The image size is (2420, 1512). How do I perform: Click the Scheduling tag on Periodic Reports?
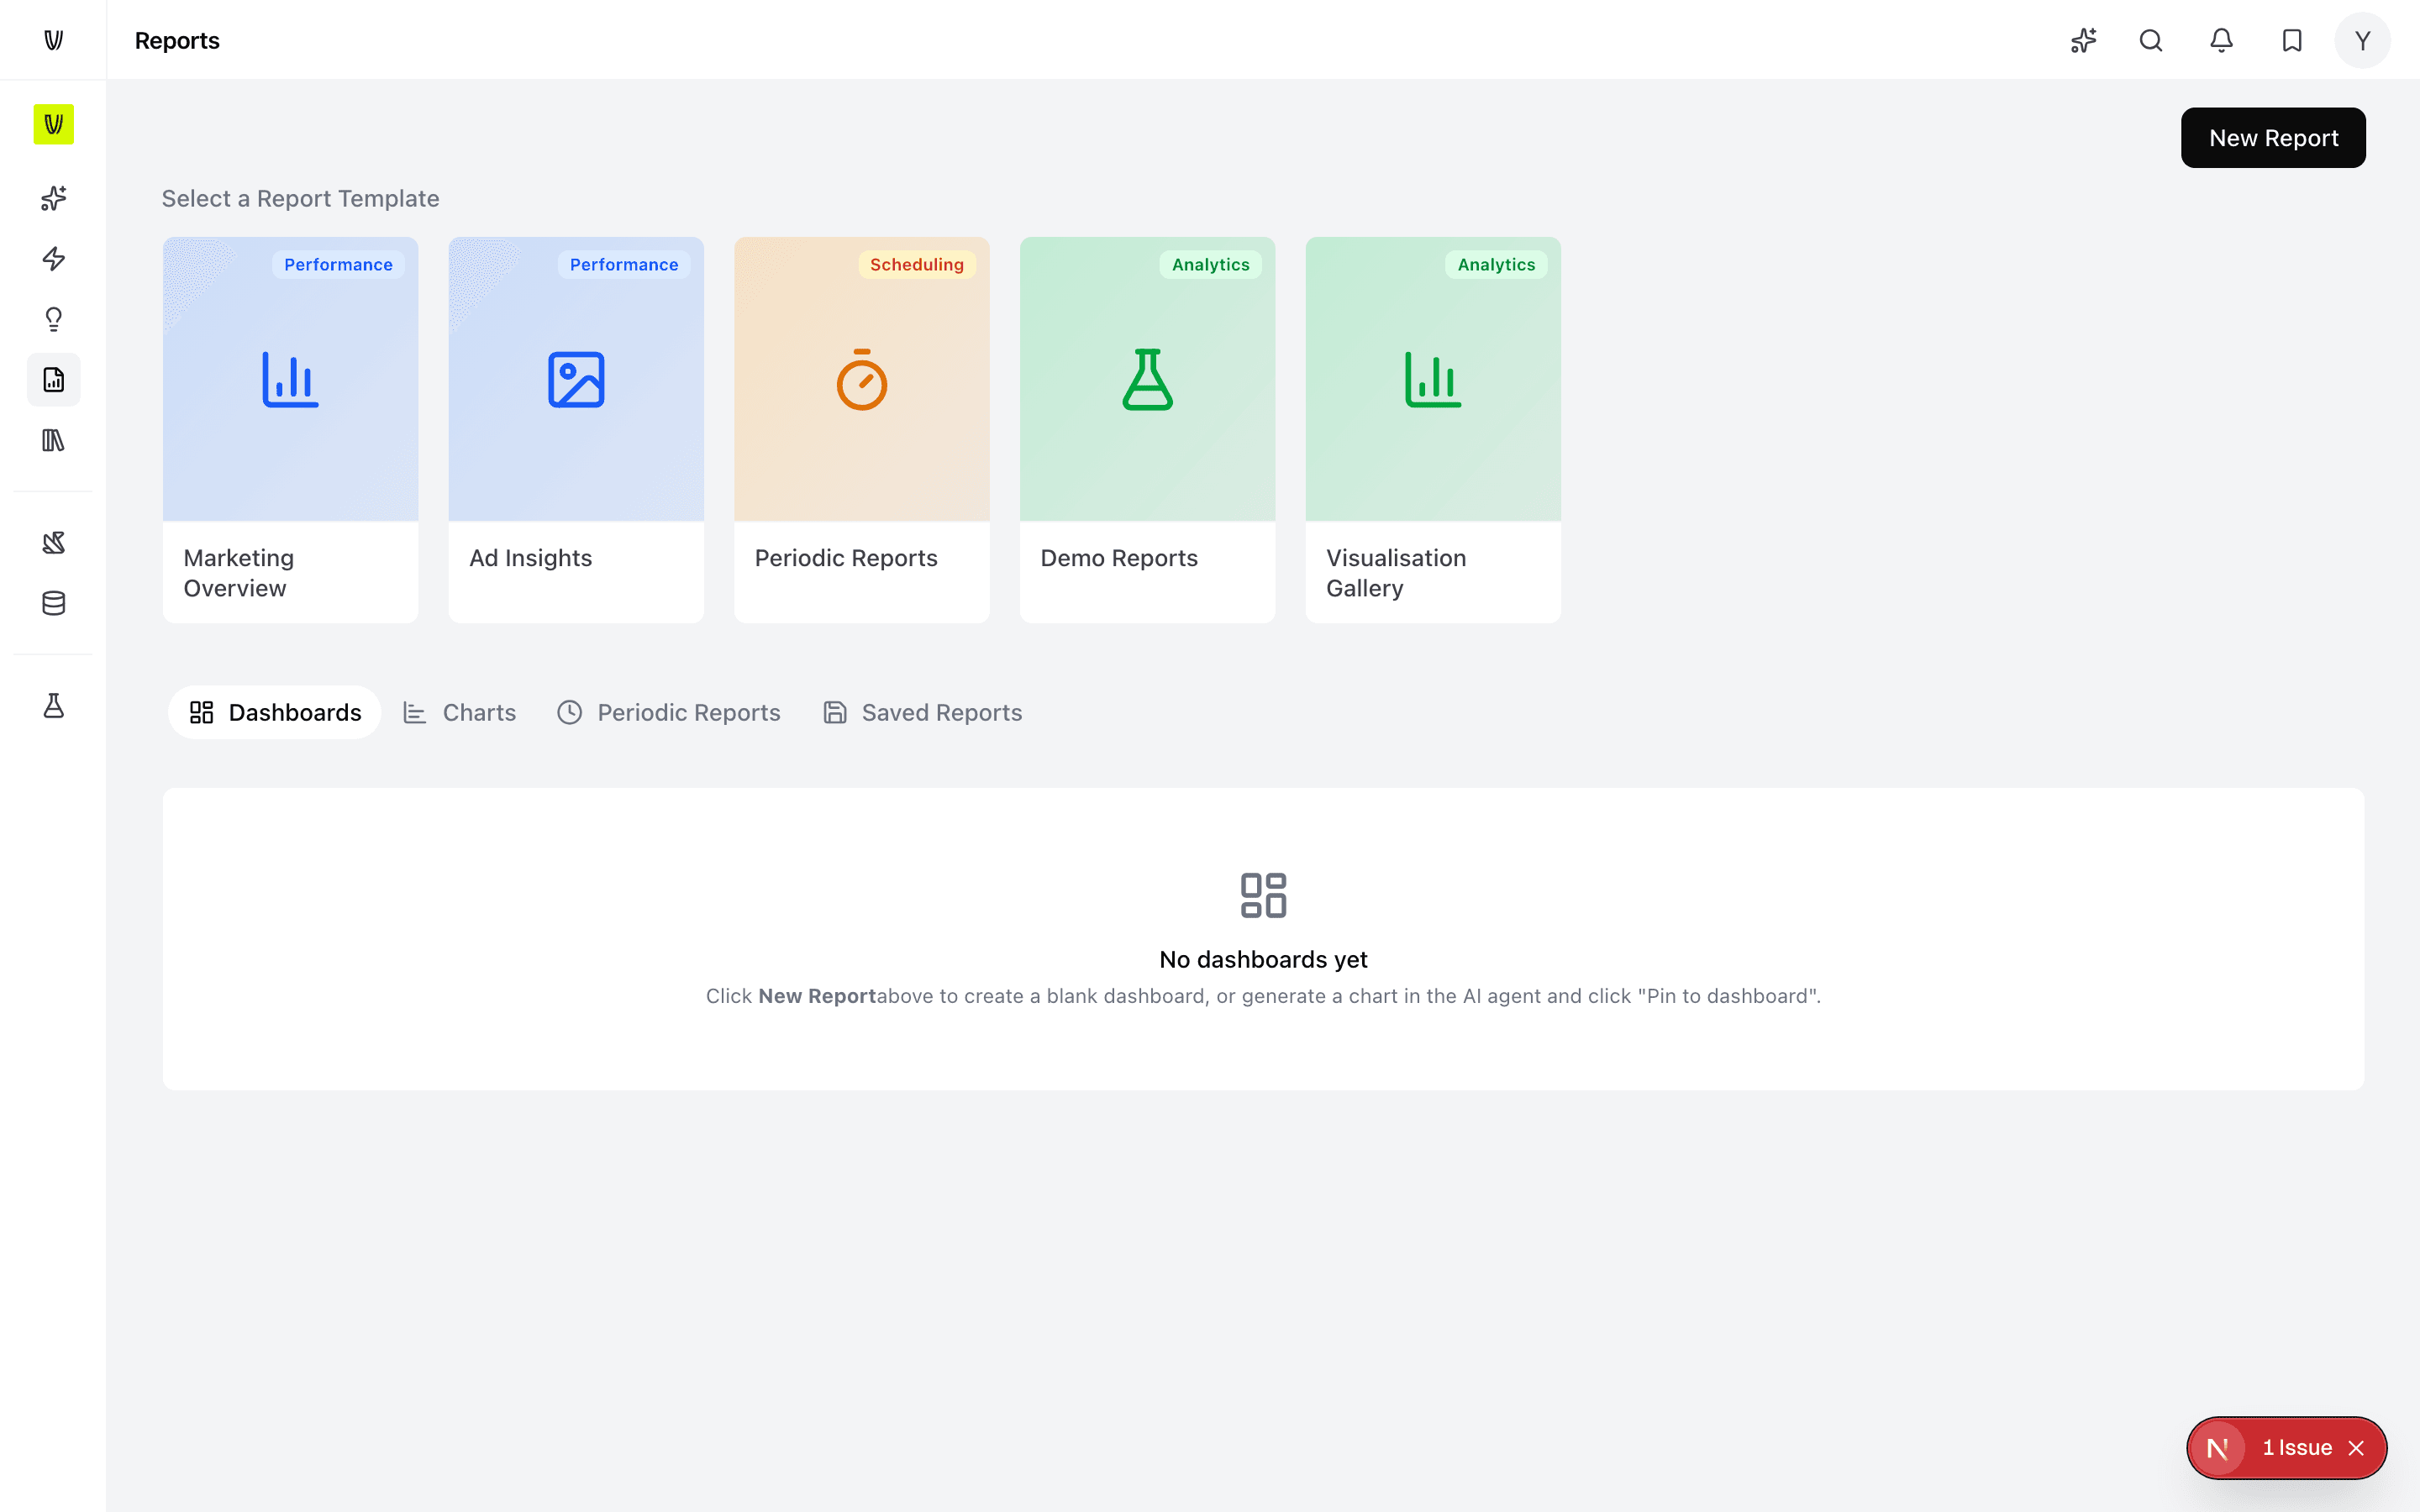tap(917, 264)
